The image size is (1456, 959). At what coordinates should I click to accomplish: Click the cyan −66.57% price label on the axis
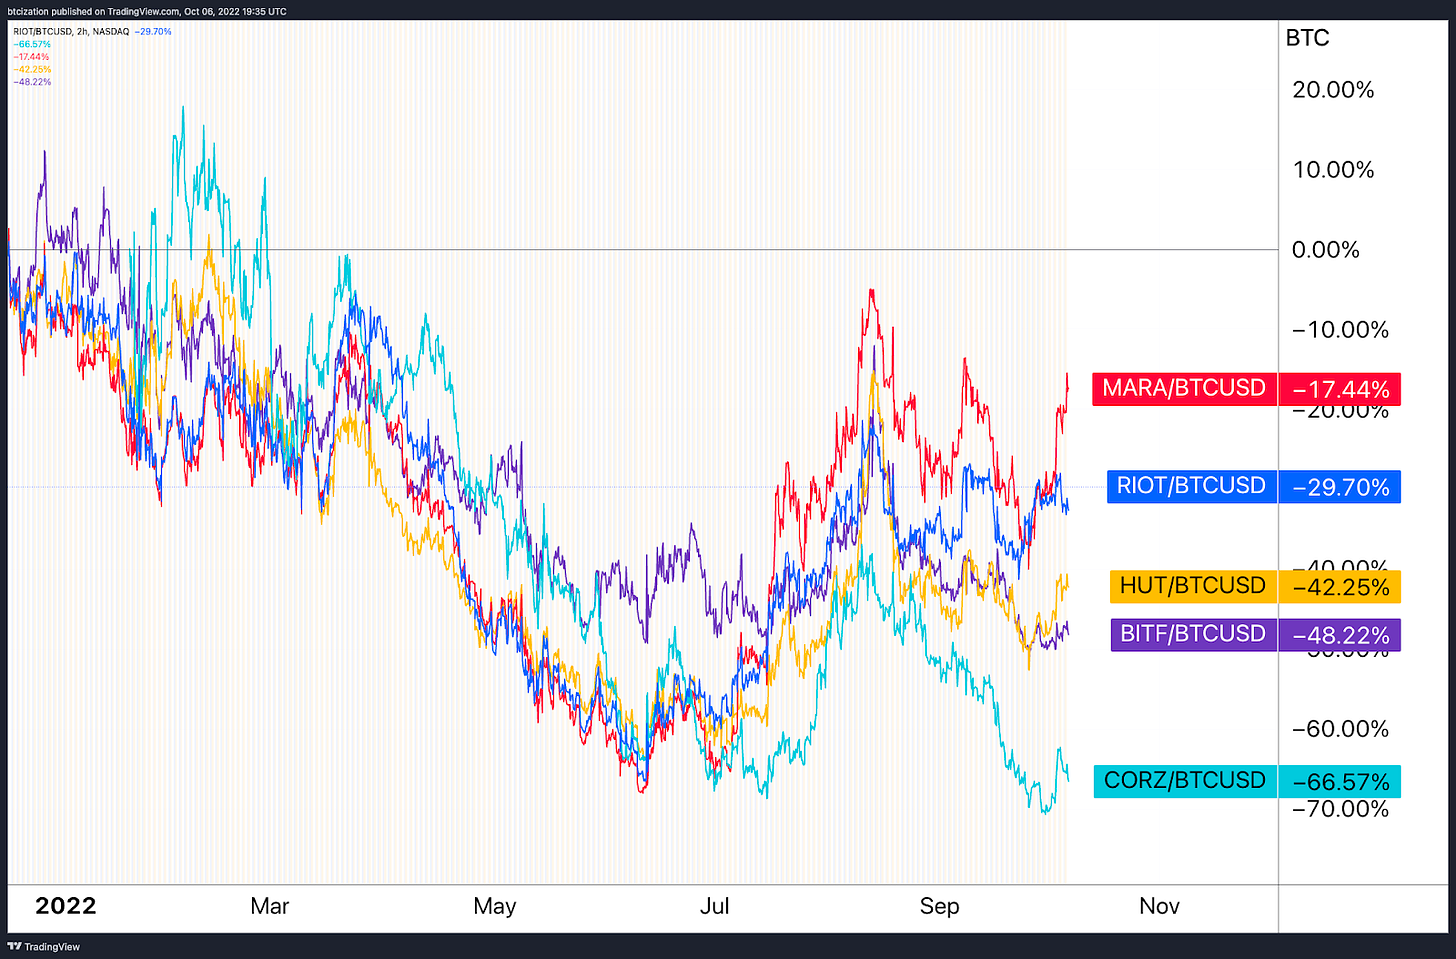[x=1340, y=782]
